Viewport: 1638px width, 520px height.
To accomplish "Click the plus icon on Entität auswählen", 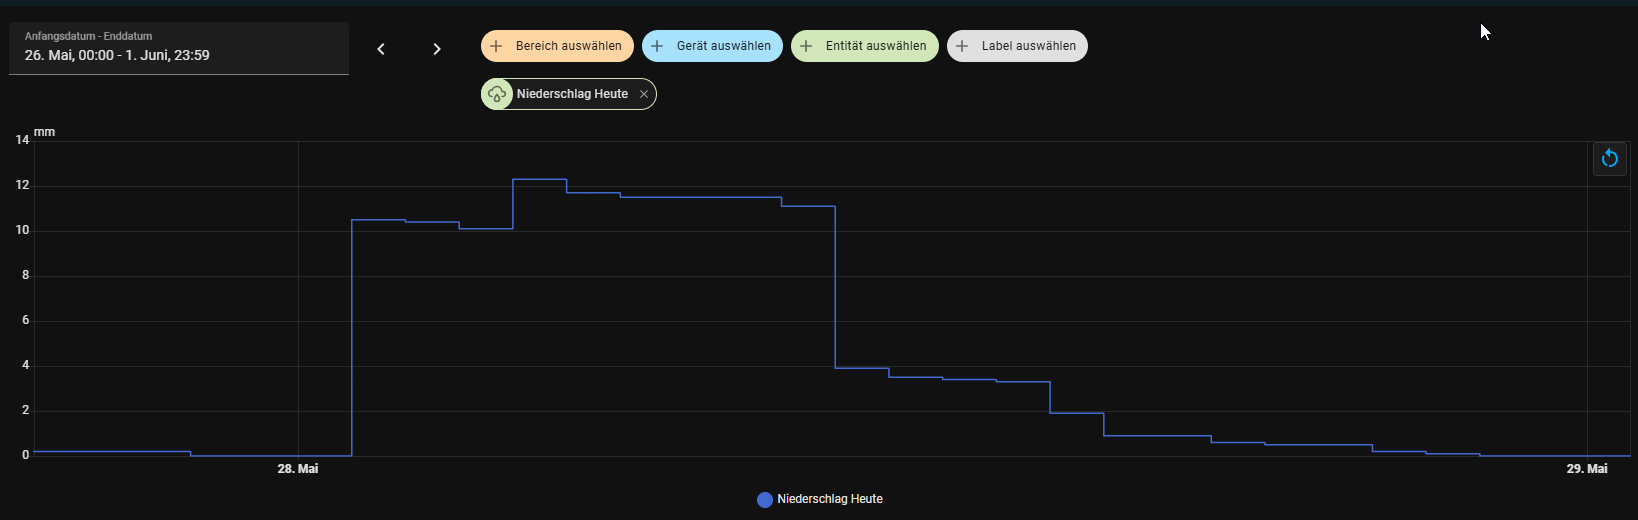I will click(806, 46).
